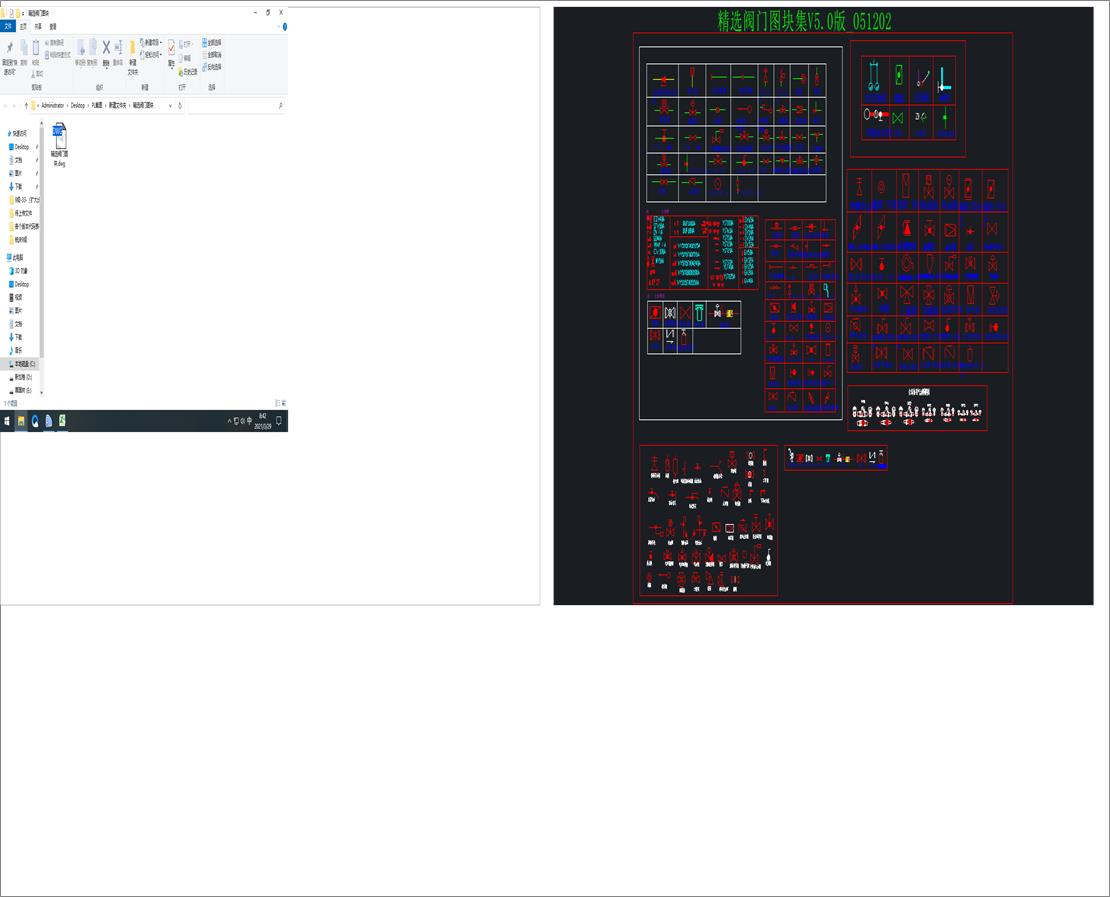
Task: Select the Rename icon in ribbon
Action: coord(117,48)
